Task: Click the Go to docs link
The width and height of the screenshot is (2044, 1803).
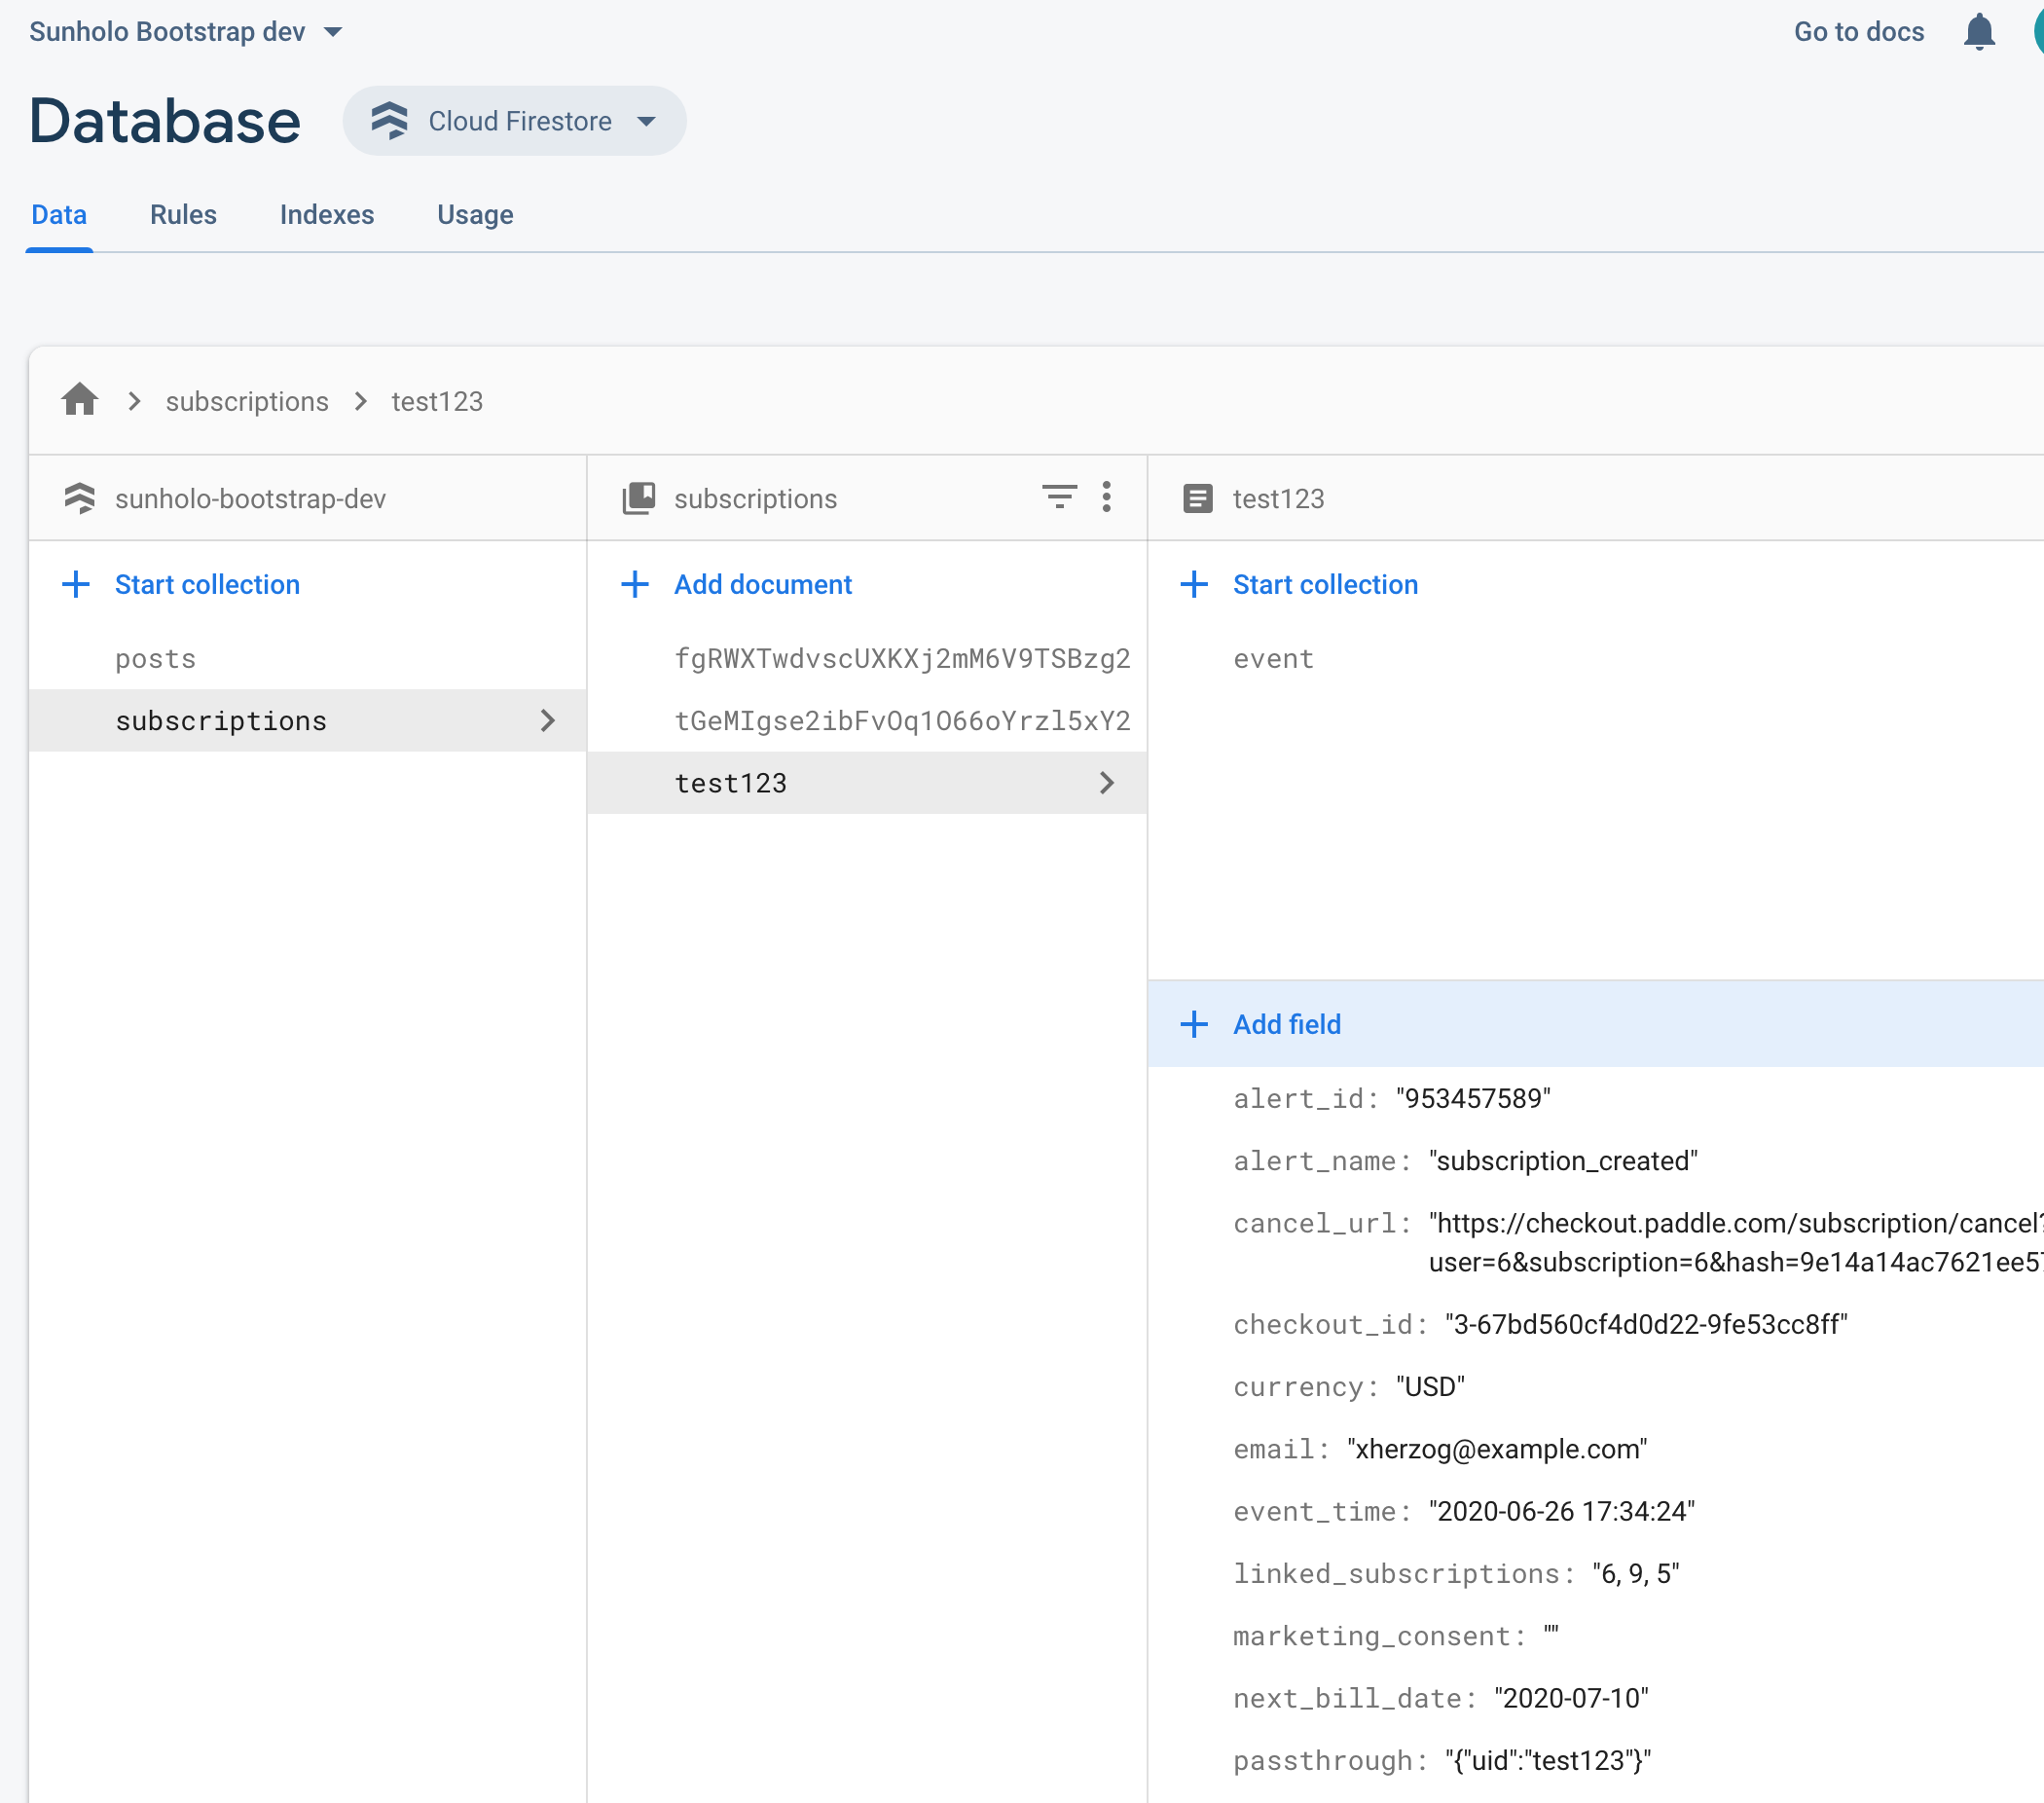Action: tap(1858, 32)
